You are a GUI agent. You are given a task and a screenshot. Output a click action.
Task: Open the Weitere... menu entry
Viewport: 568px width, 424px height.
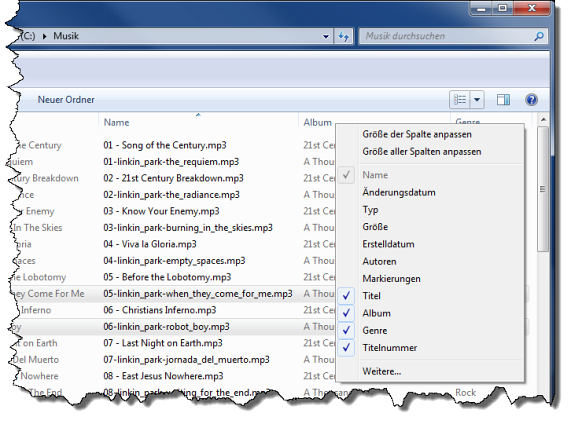click(x=381, y=371)
